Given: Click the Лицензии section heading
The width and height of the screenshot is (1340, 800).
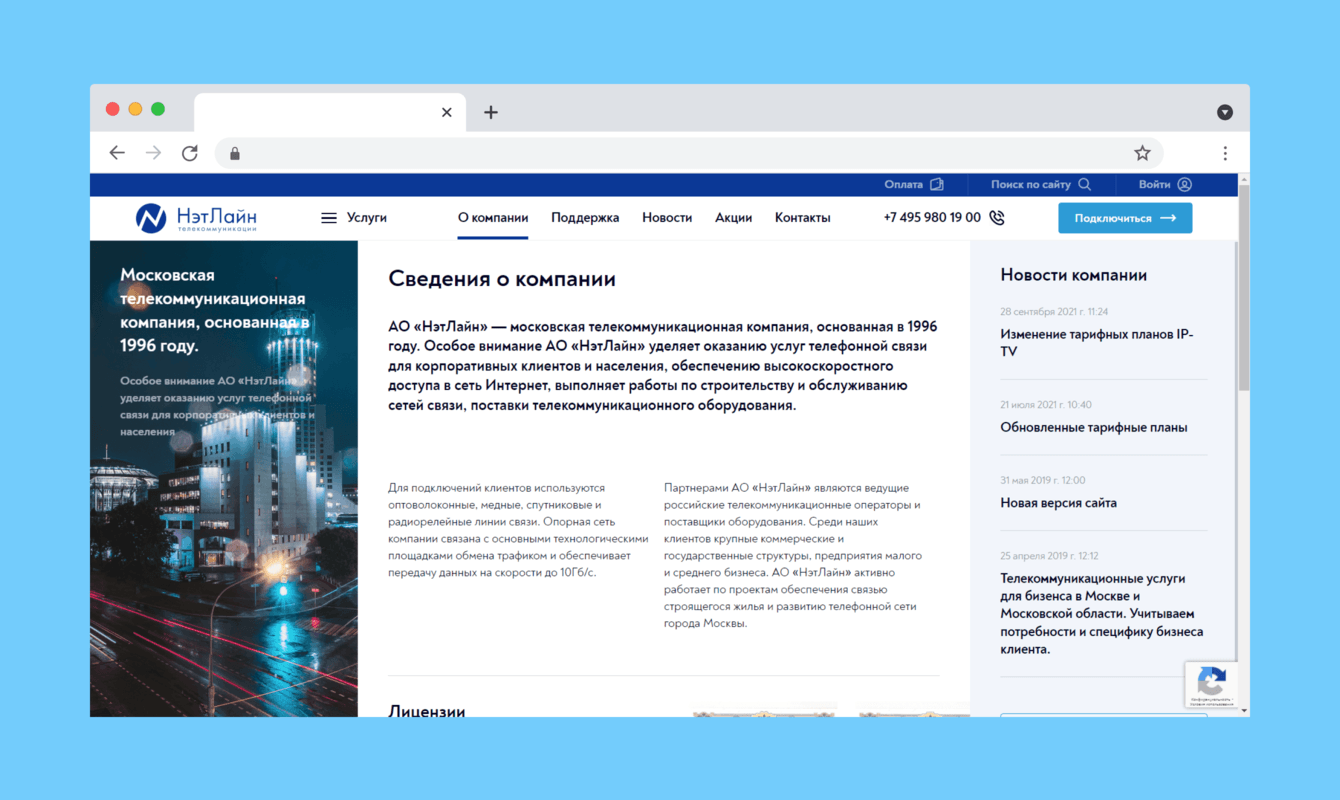Looking at the screenshot, I should click(427, 712).
